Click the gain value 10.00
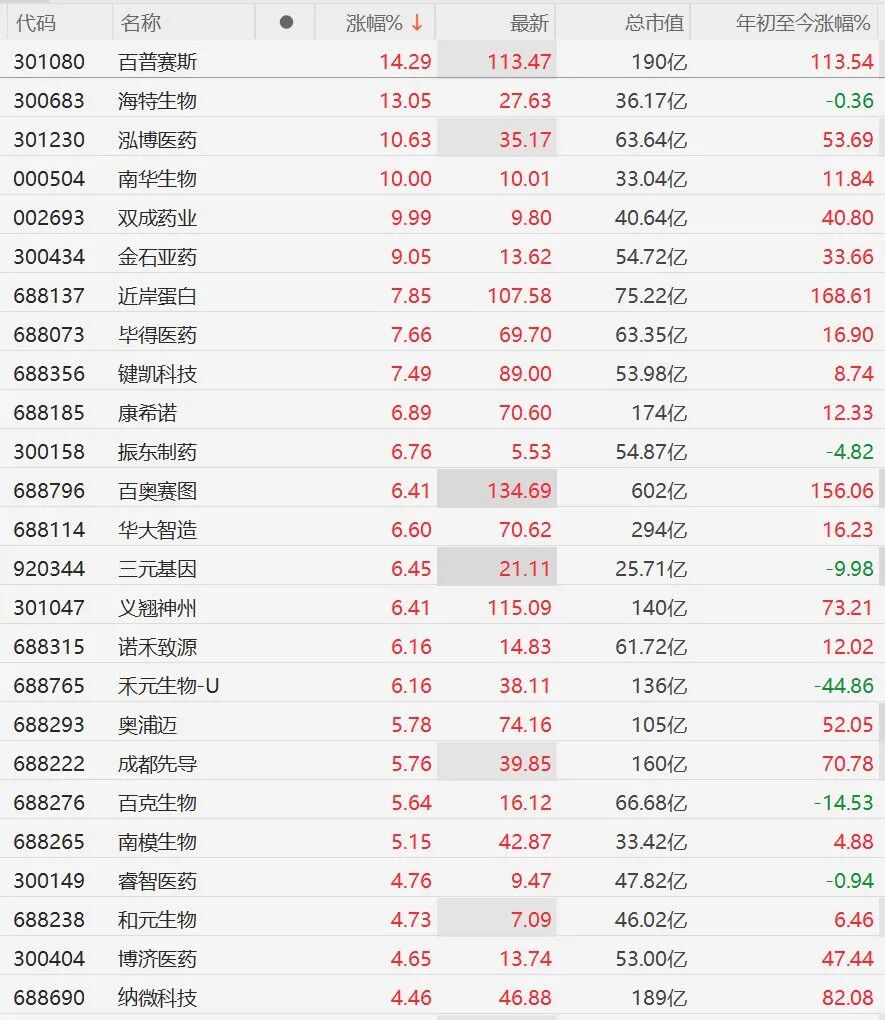This screenshot has height=1020, width=885. (x=405, y=179)
